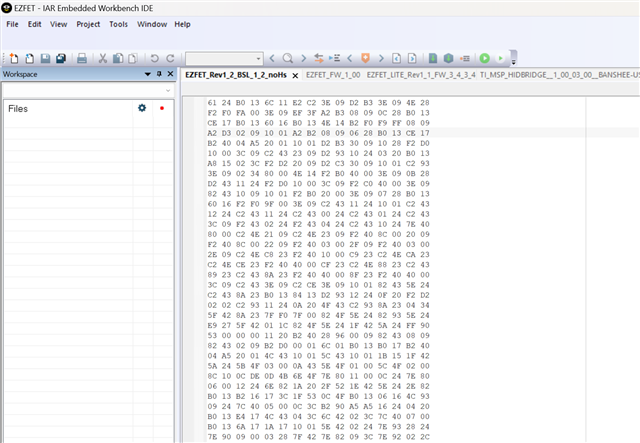Open the Workspace panel menu arrow
The height and width of the screenshot is (443, 640).
(147, 74)
